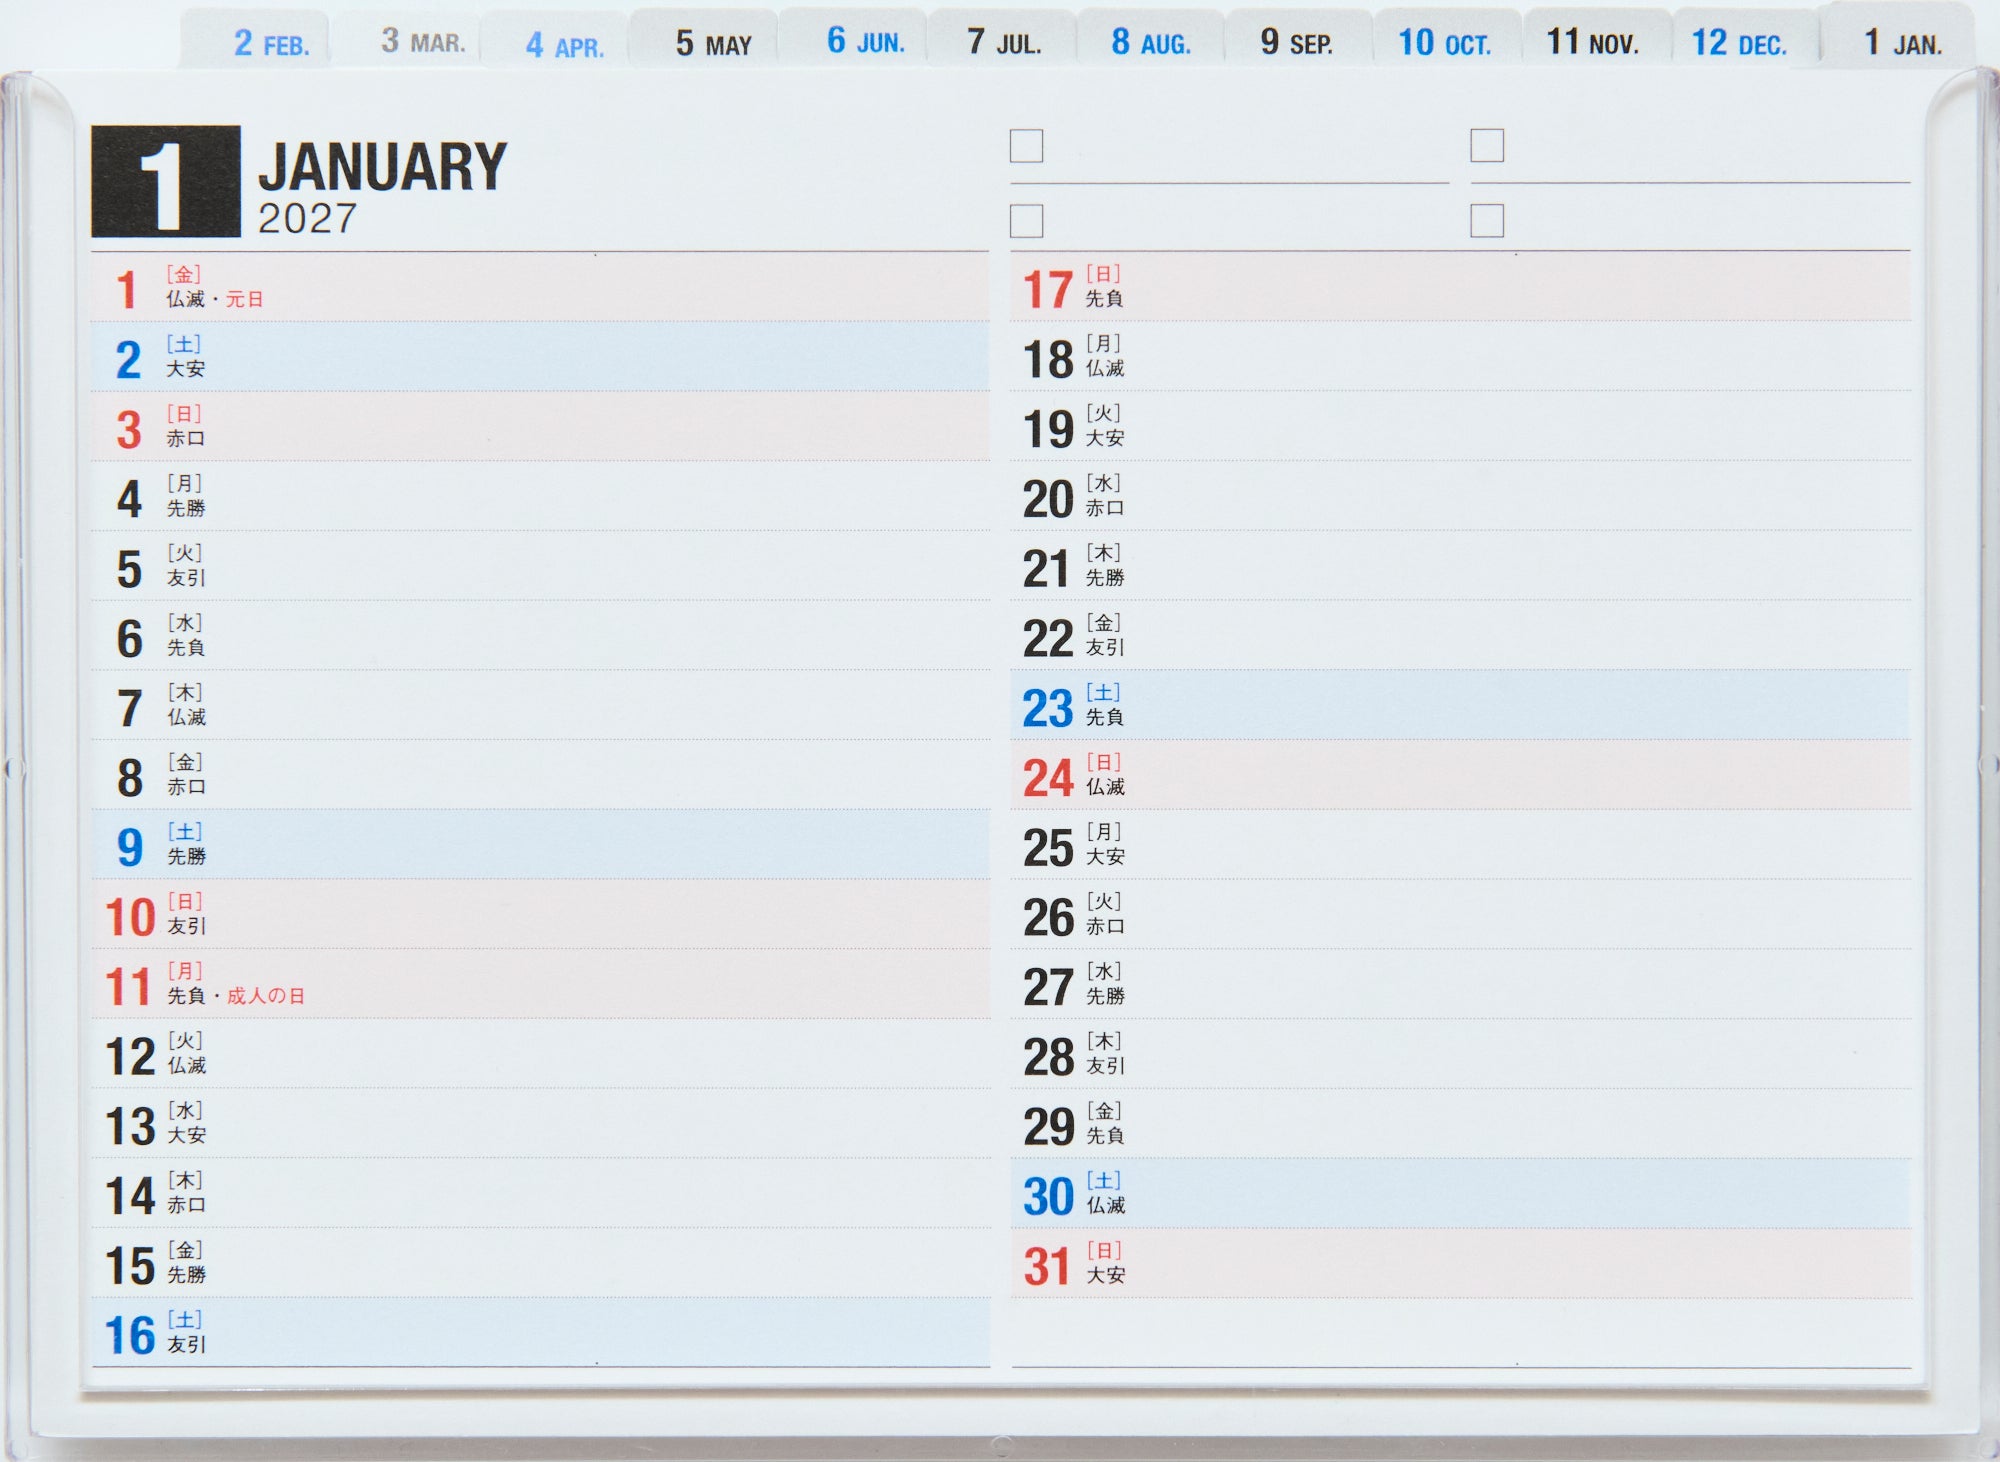Click date 25 大安

[1460, 845]
